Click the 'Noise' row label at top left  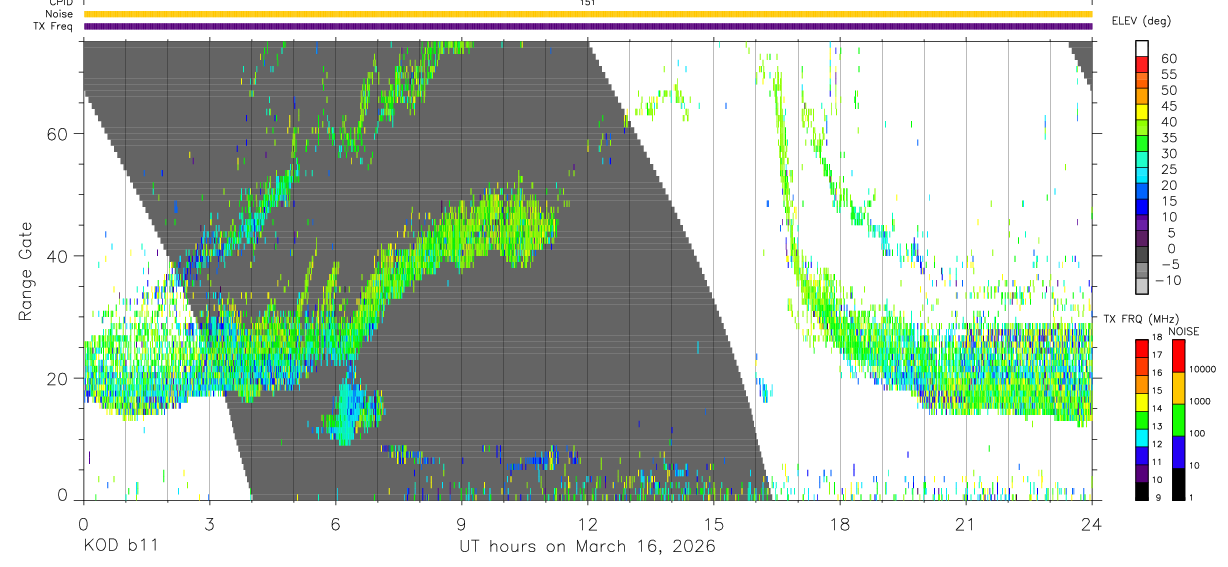pyautogui.click(x=59, y=14)
